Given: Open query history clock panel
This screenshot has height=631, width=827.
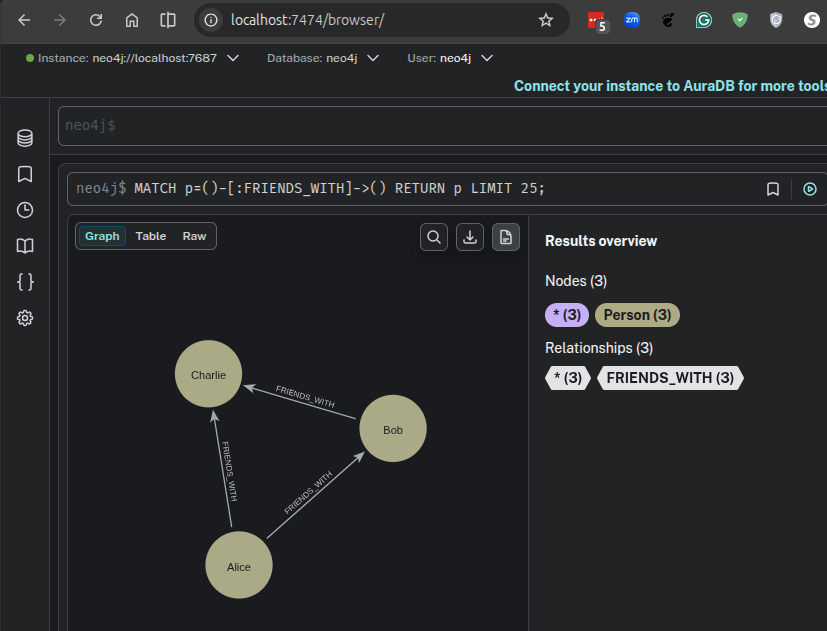Looking at the screenshot, I should pos(25,210).
